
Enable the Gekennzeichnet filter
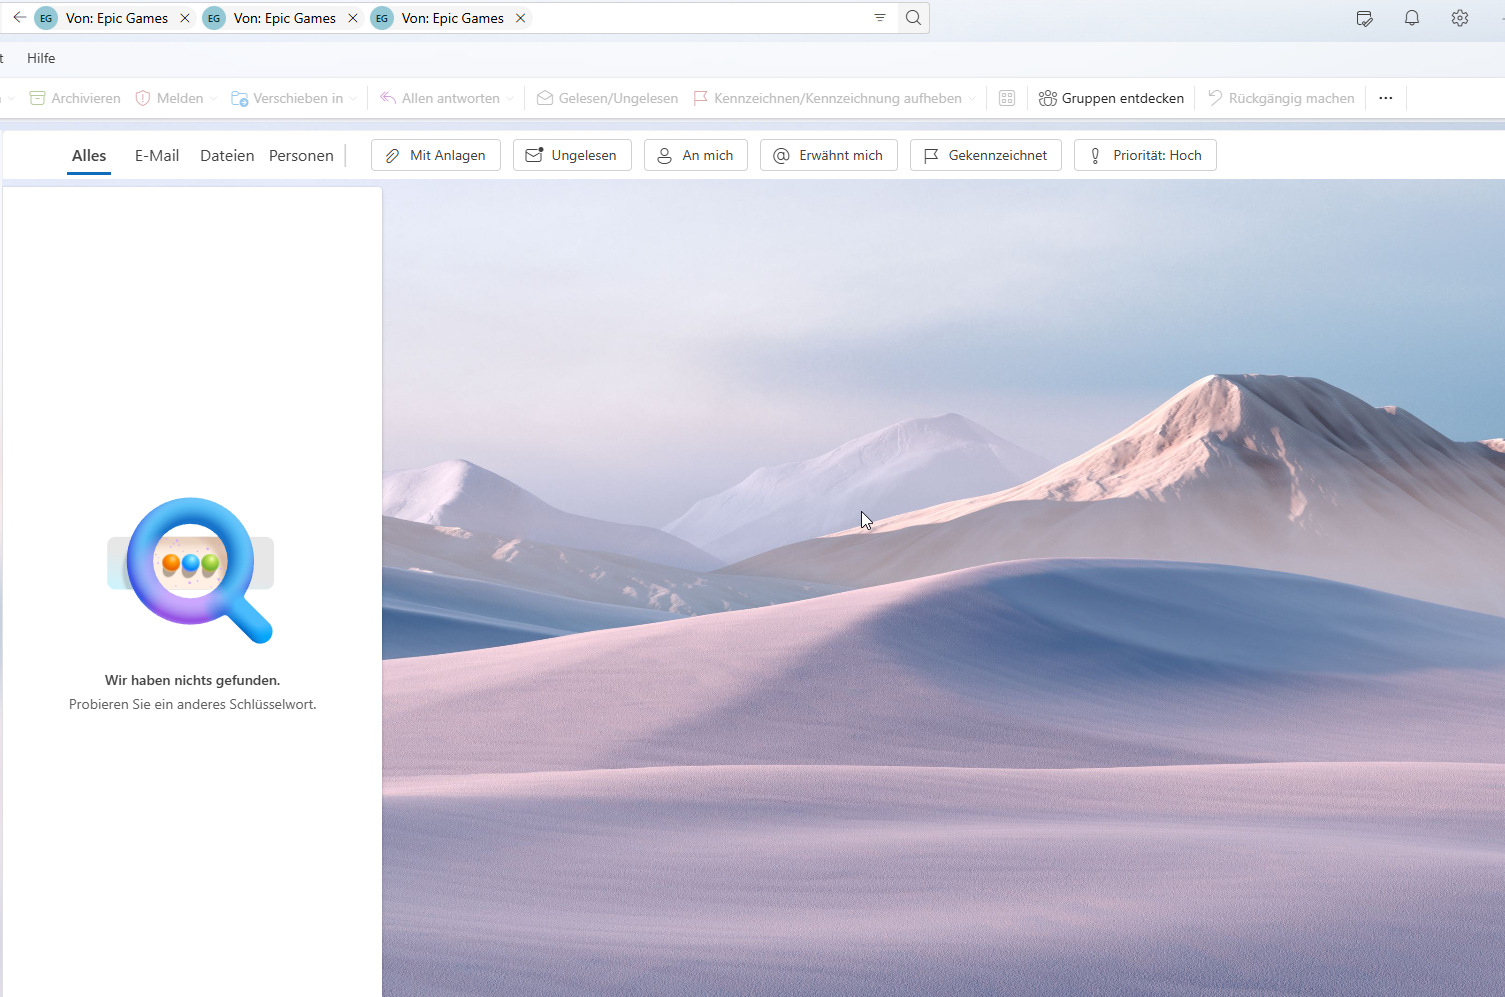tap(986, 155)
